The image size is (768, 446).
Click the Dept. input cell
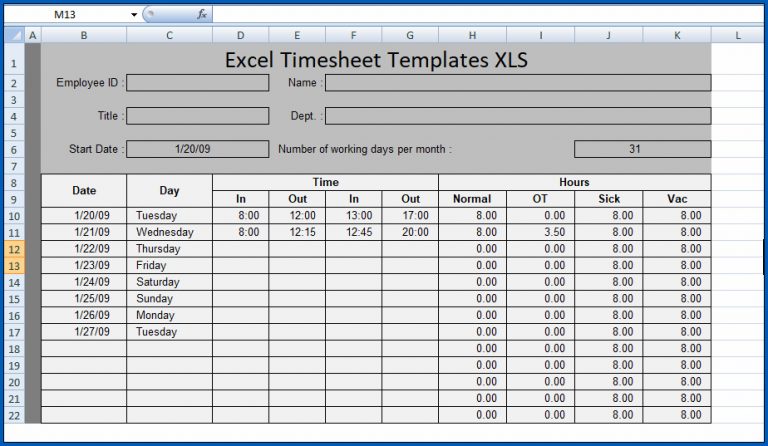coord(517,116)
